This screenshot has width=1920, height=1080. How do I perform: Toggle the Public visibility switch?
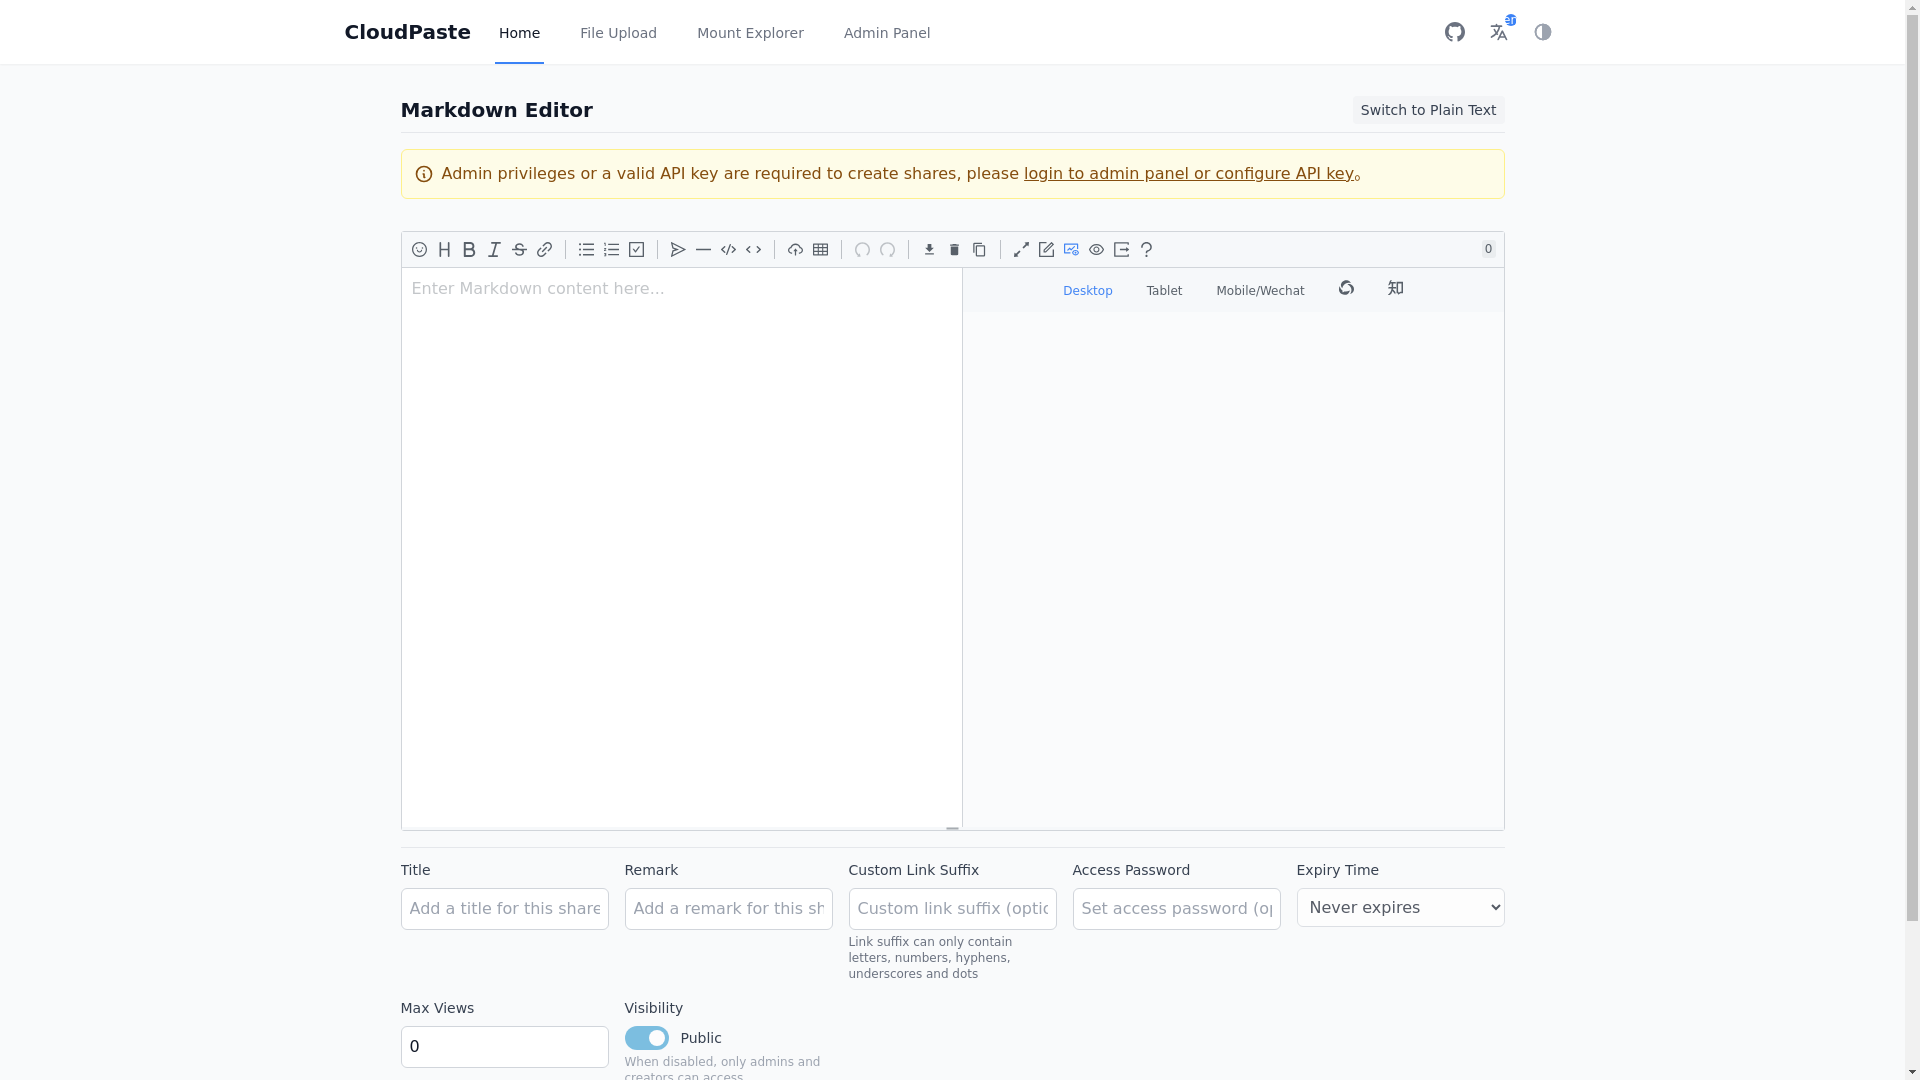(x=647, y=1038)
